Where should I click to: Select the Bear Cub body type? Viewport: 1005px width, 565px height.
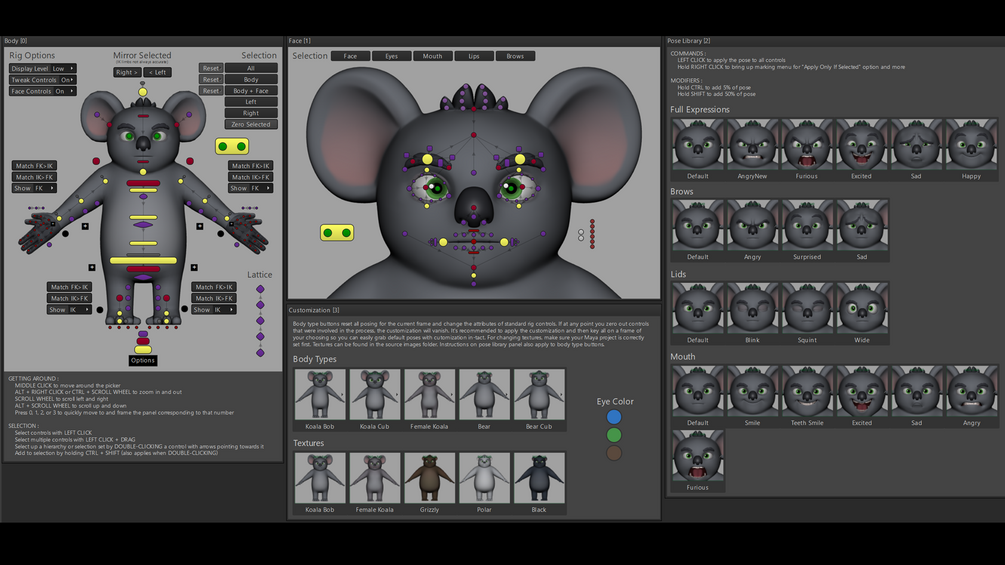click(x=539, y=394)
